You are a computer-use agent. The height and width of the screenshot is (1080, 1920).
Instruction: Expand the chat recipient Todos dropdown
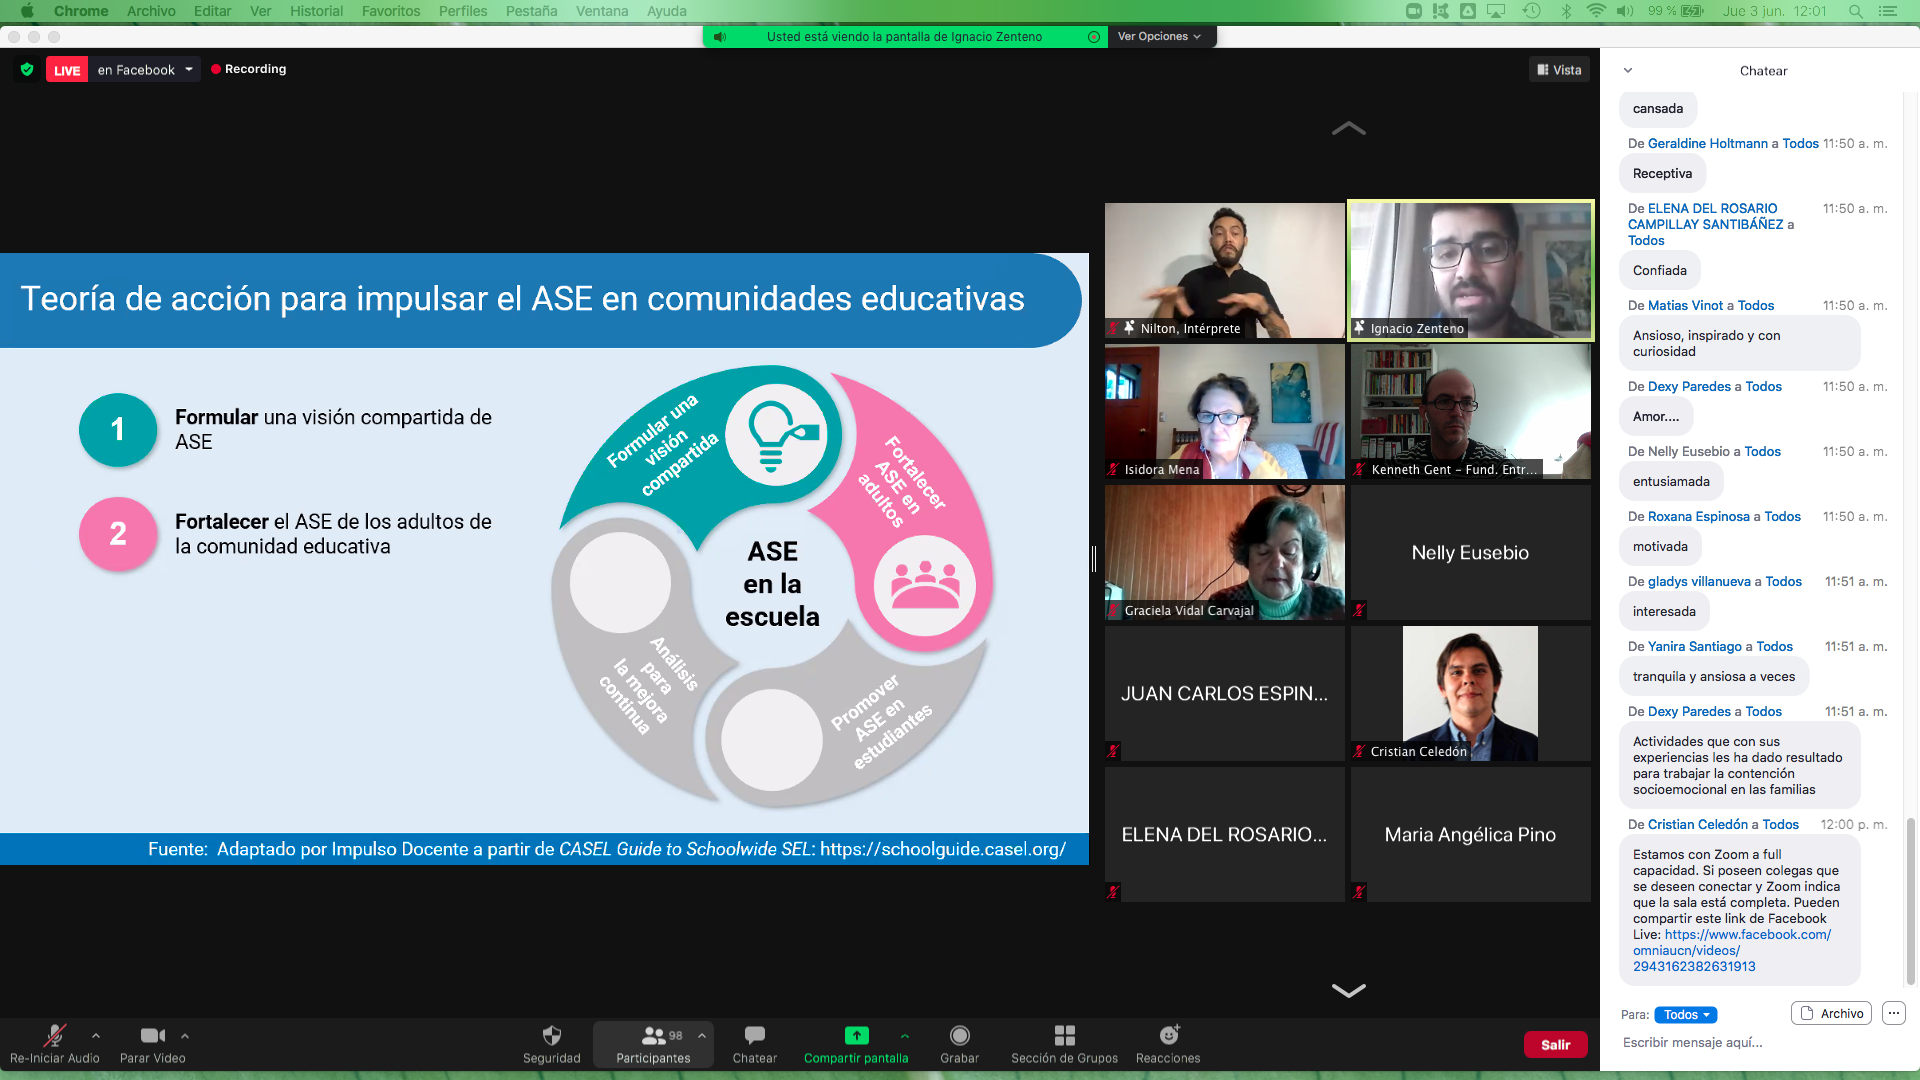tap(1685, 1014)
